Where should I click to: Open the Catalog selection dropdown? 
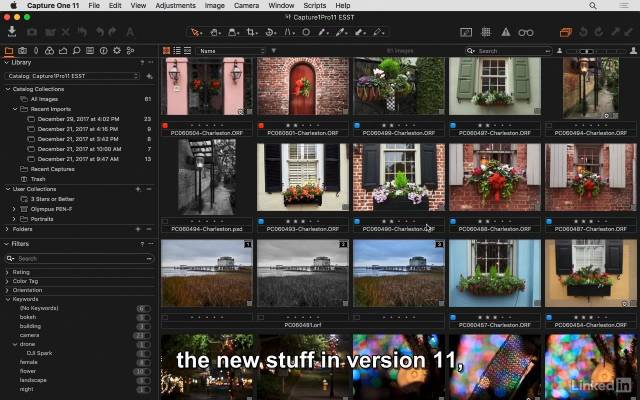(70, 75)
